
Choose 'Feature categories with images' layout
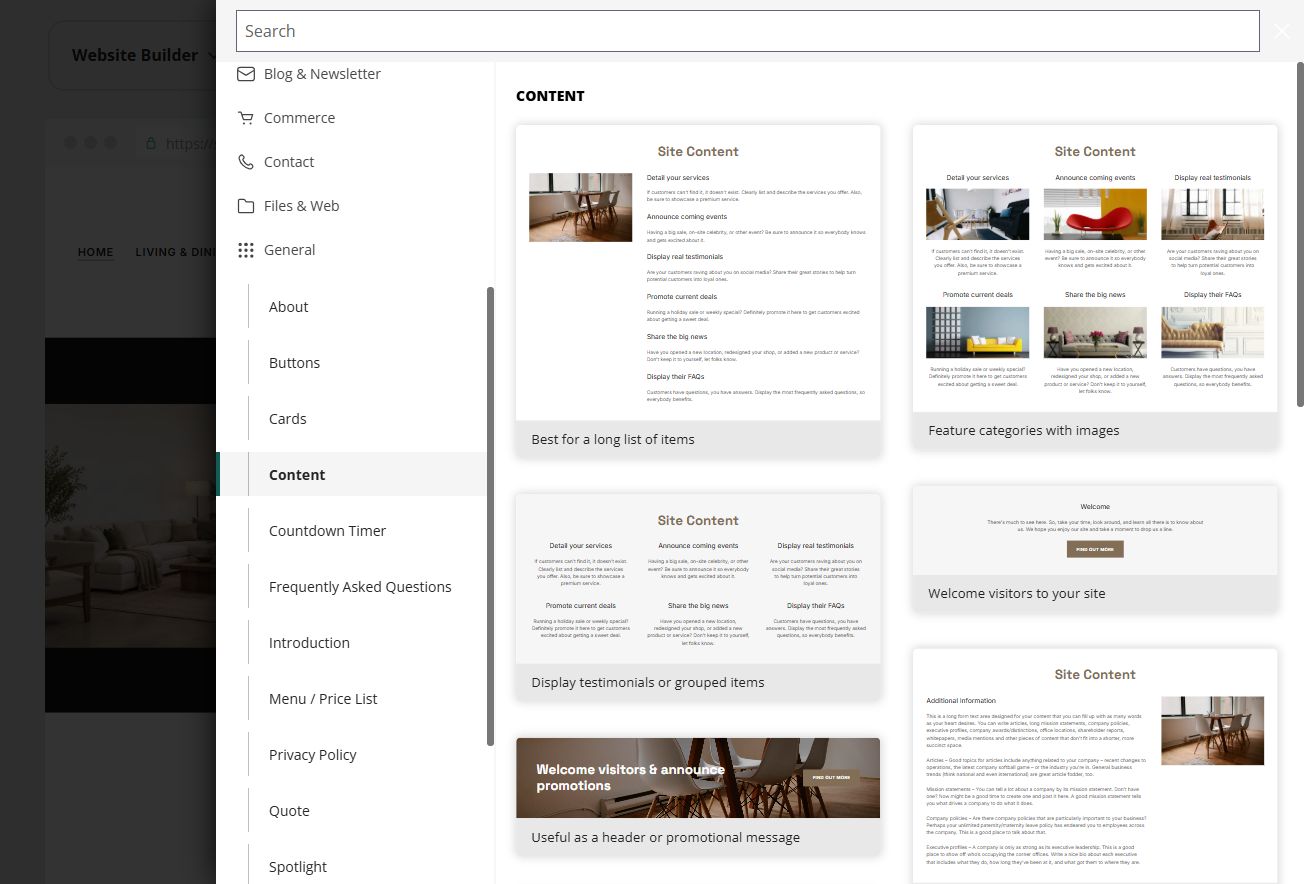[x=1095, y=287]
